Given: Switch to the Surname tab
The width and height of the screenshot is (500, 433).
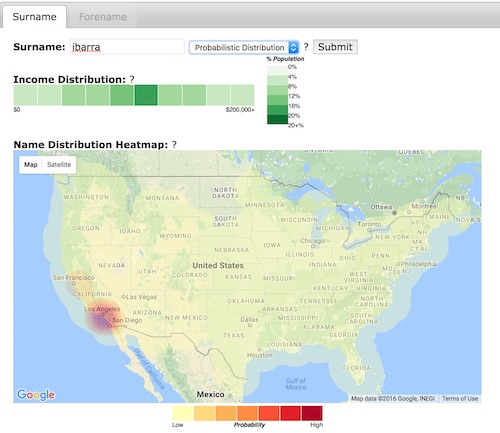Looking at the screenshot, I should (x=34, y=17).
